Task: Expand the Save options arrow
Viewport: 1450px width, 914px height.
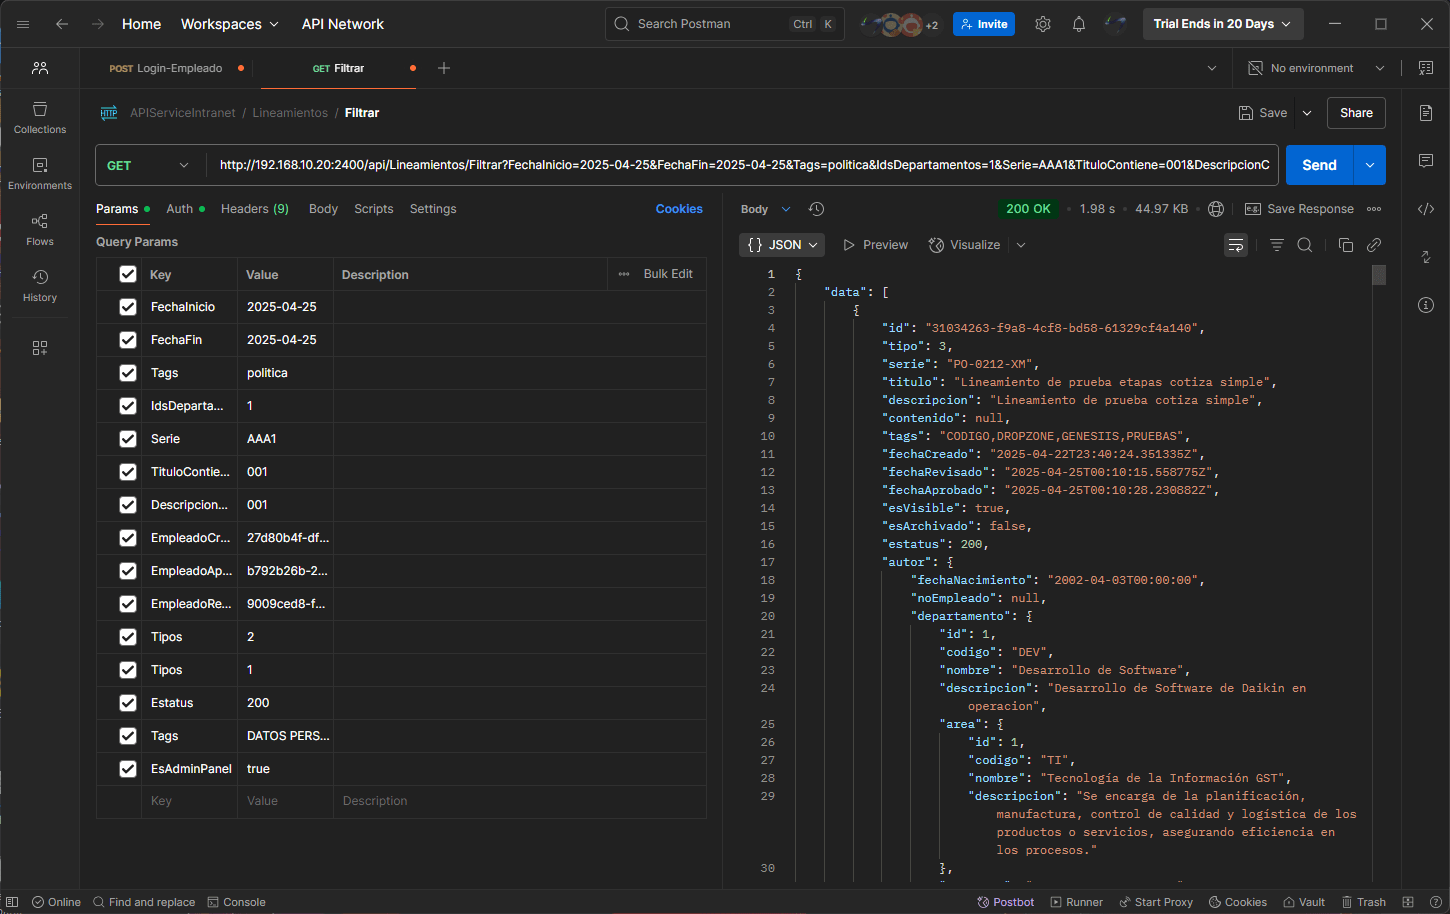Action: tap(1307, 113)
